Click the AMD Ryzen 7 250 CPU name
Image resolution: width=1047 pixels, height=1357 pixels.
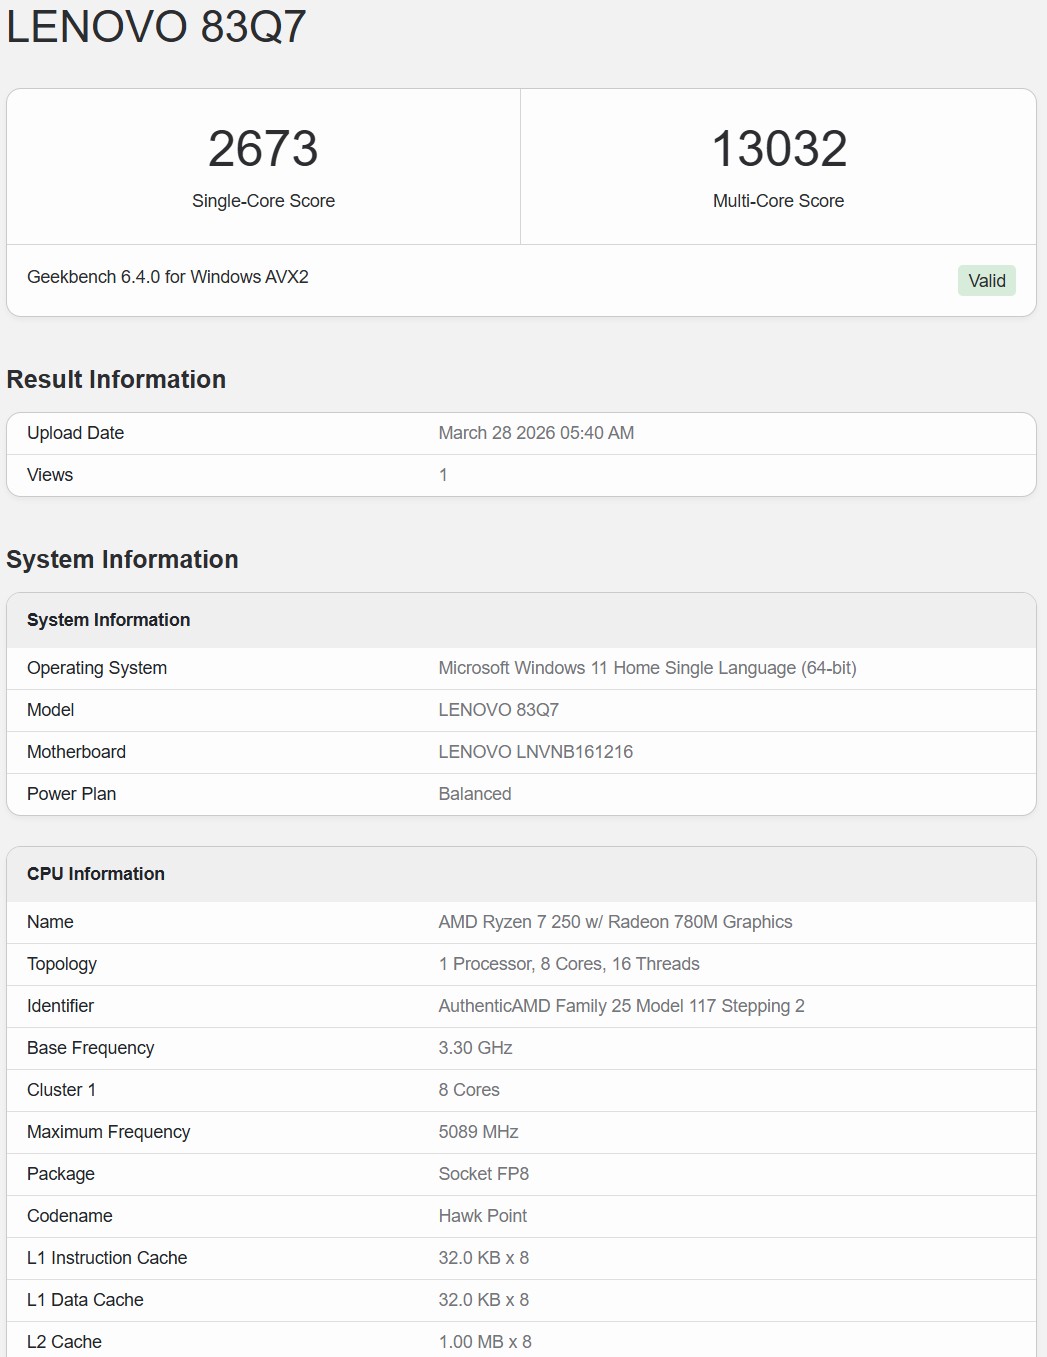(x=616, y=922)
